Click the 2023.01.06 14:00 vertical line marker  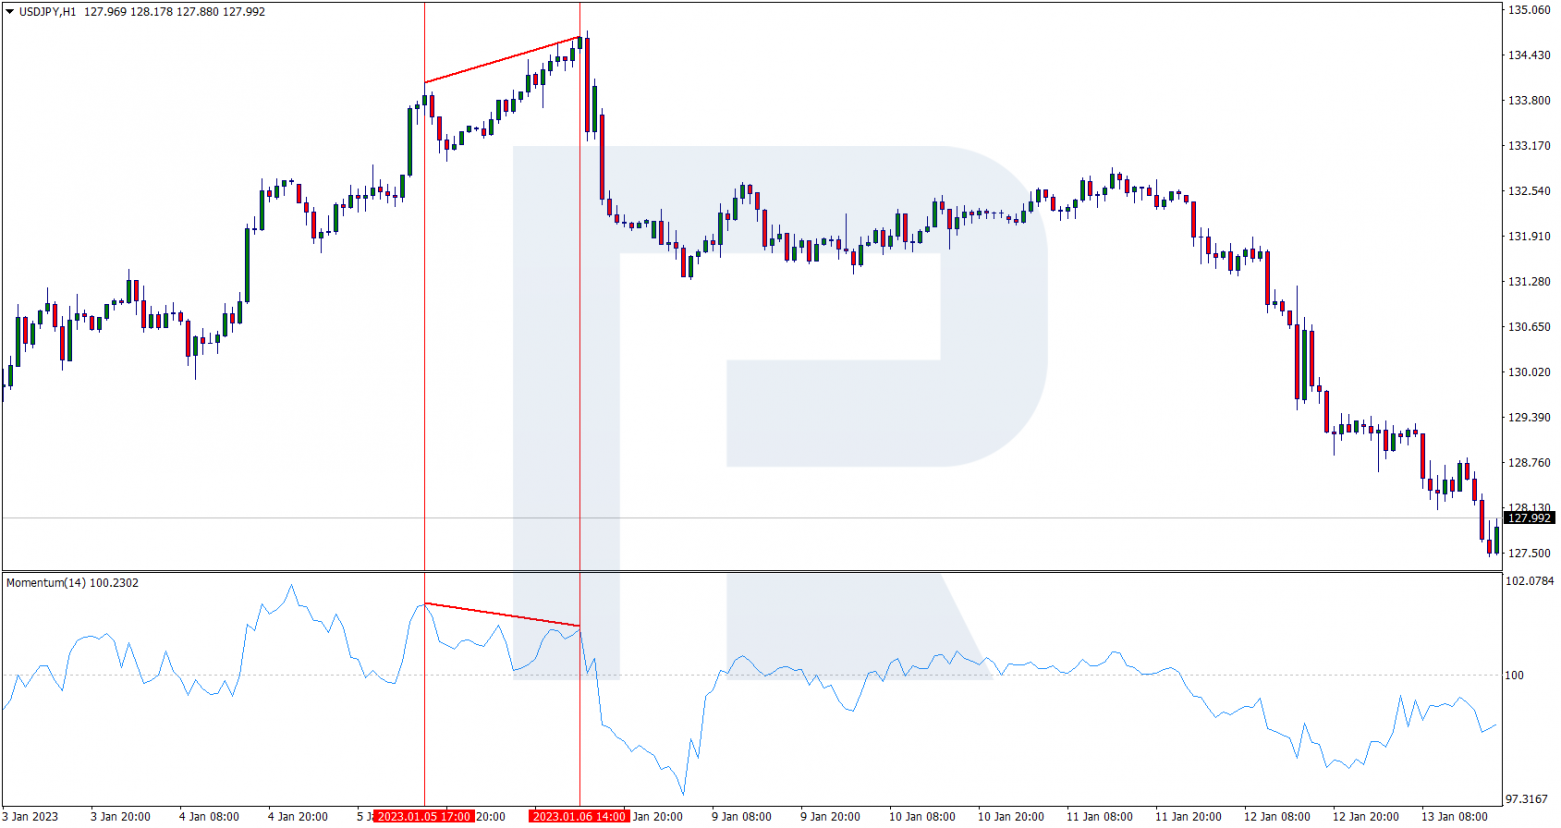[x=580, y=816]
